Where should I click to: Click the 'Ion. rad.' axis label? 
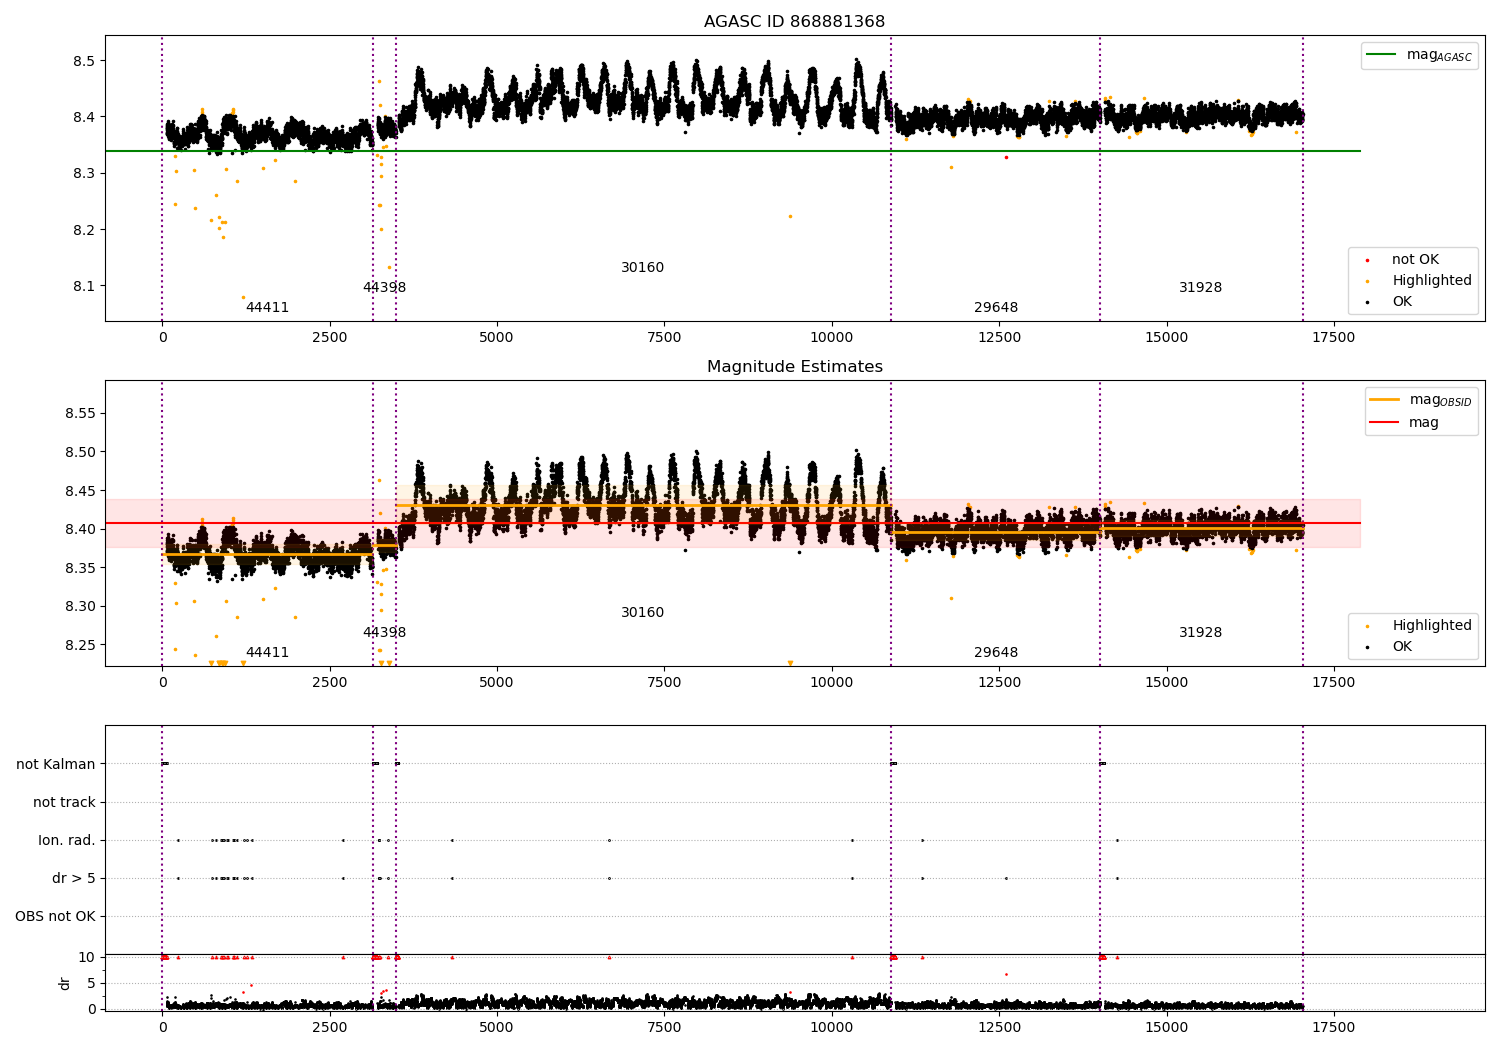tap(67, 840)
